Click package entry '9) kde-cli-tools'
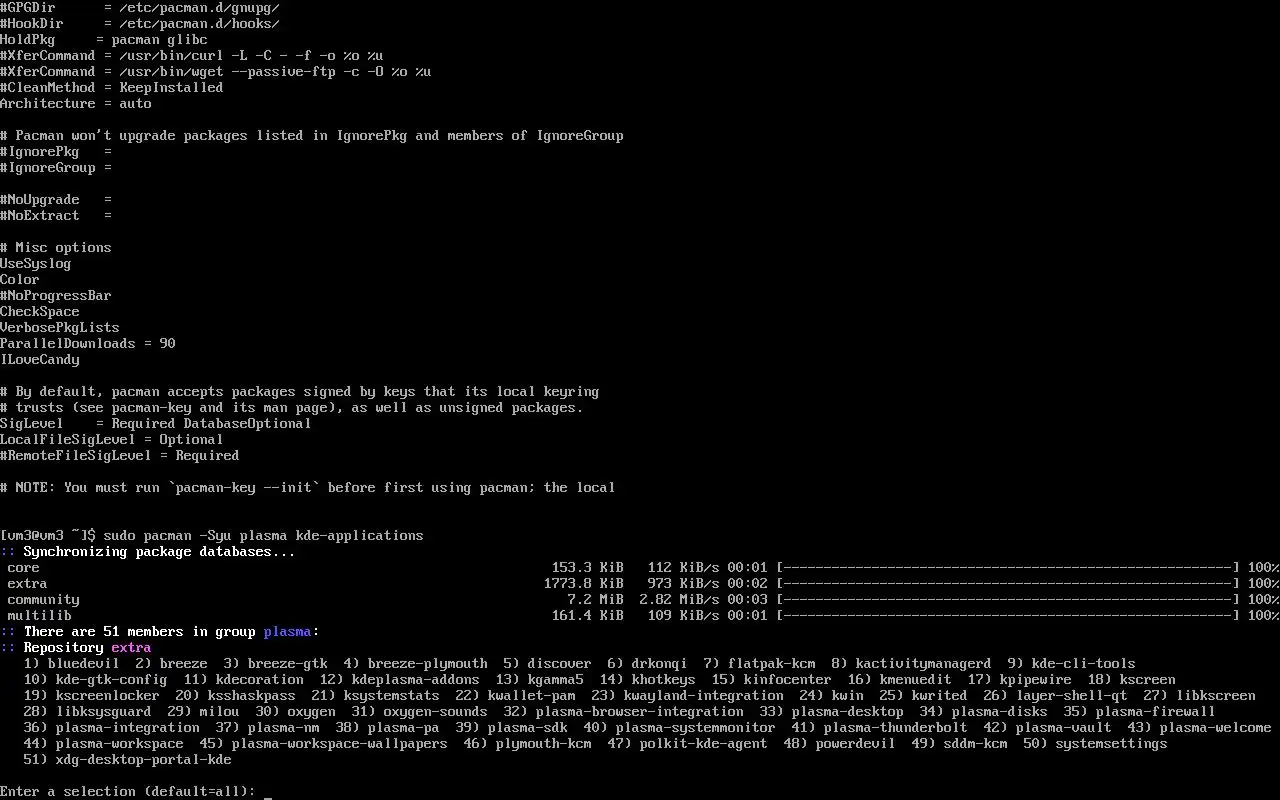Viewport: 1280px width, 800px height. coord(1072,664)
